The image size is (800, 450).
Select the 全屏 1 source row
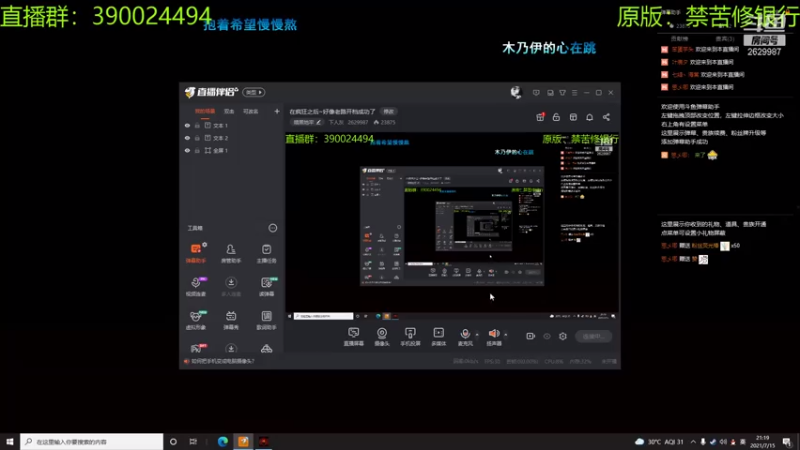pos(232,151)
